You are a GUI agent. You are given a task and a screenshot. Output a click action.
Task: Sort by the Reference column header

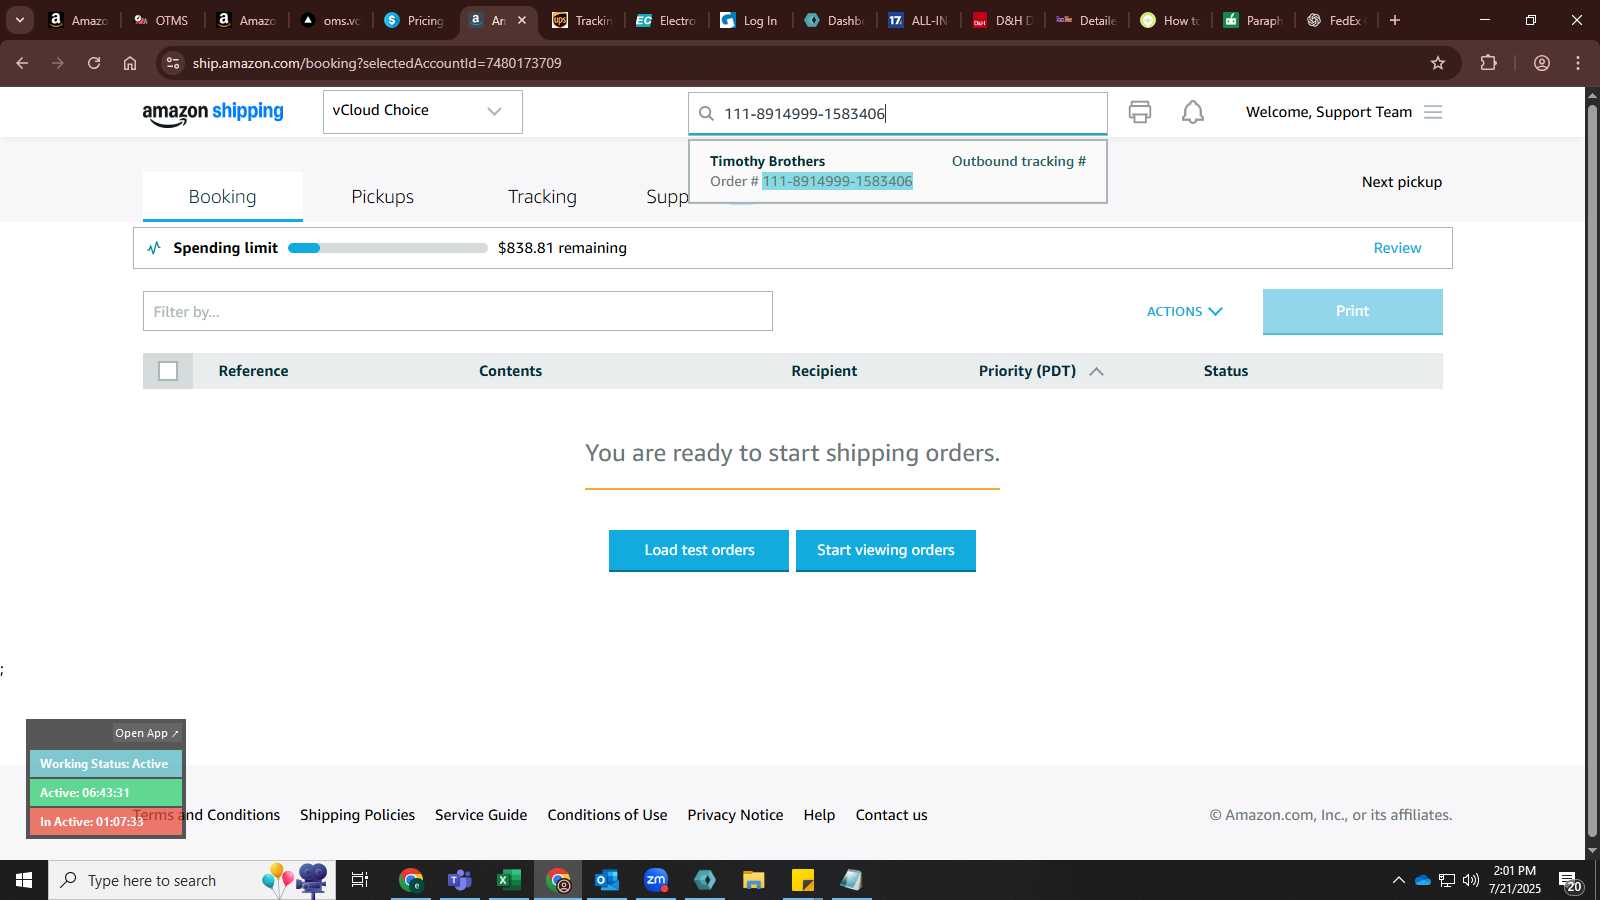pyautogui.click(x=253, y=371)
